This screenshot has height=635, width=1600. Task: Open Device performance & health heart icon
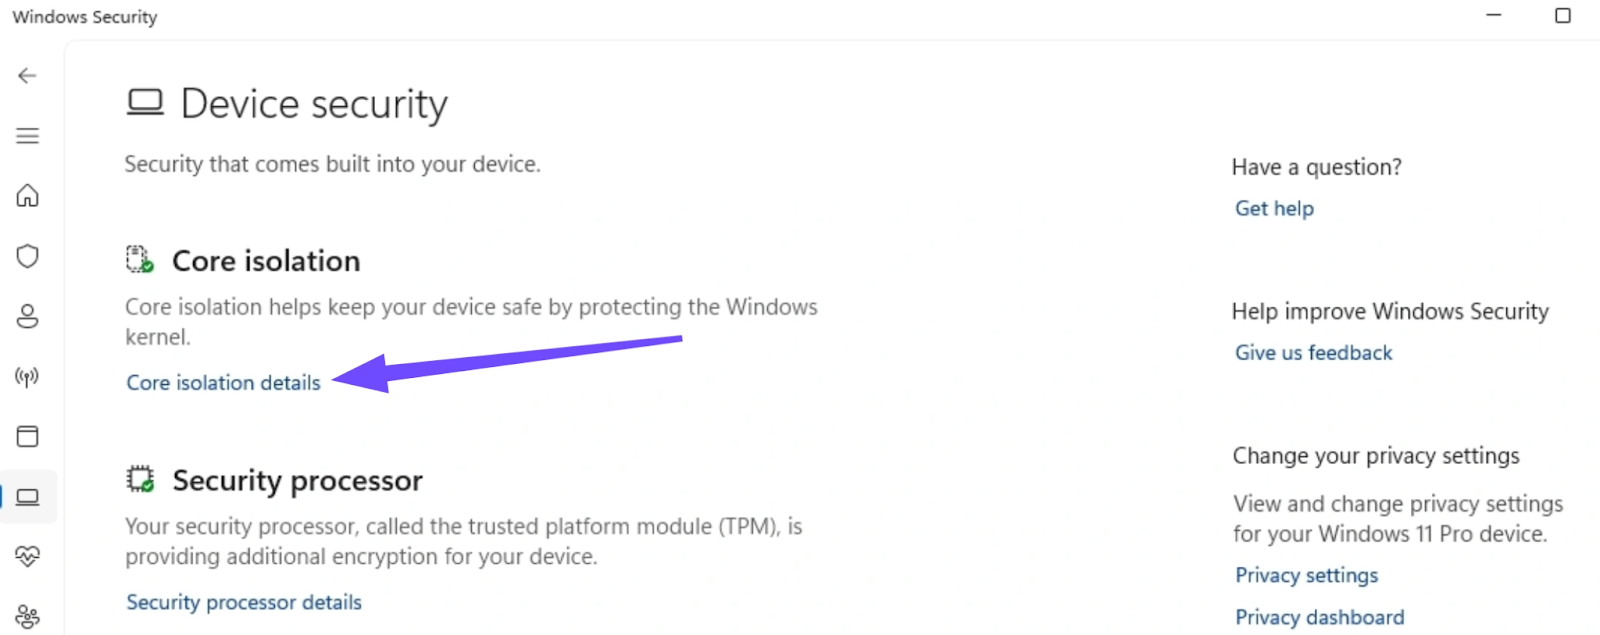tap(27, 556)
